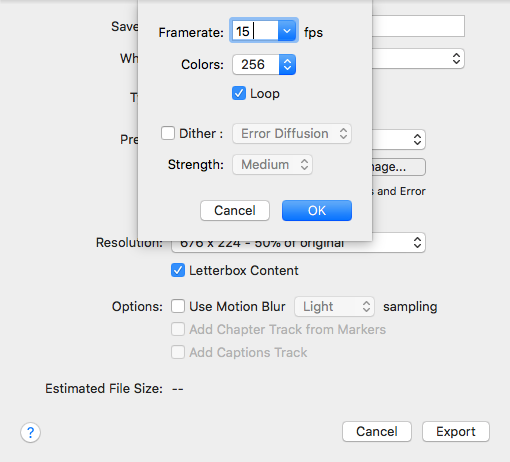Viewport: 510px width, 462px height.
Task: Expand the Framerate combo box arrow
Action: pyautogui.click(x=287, y=31)
